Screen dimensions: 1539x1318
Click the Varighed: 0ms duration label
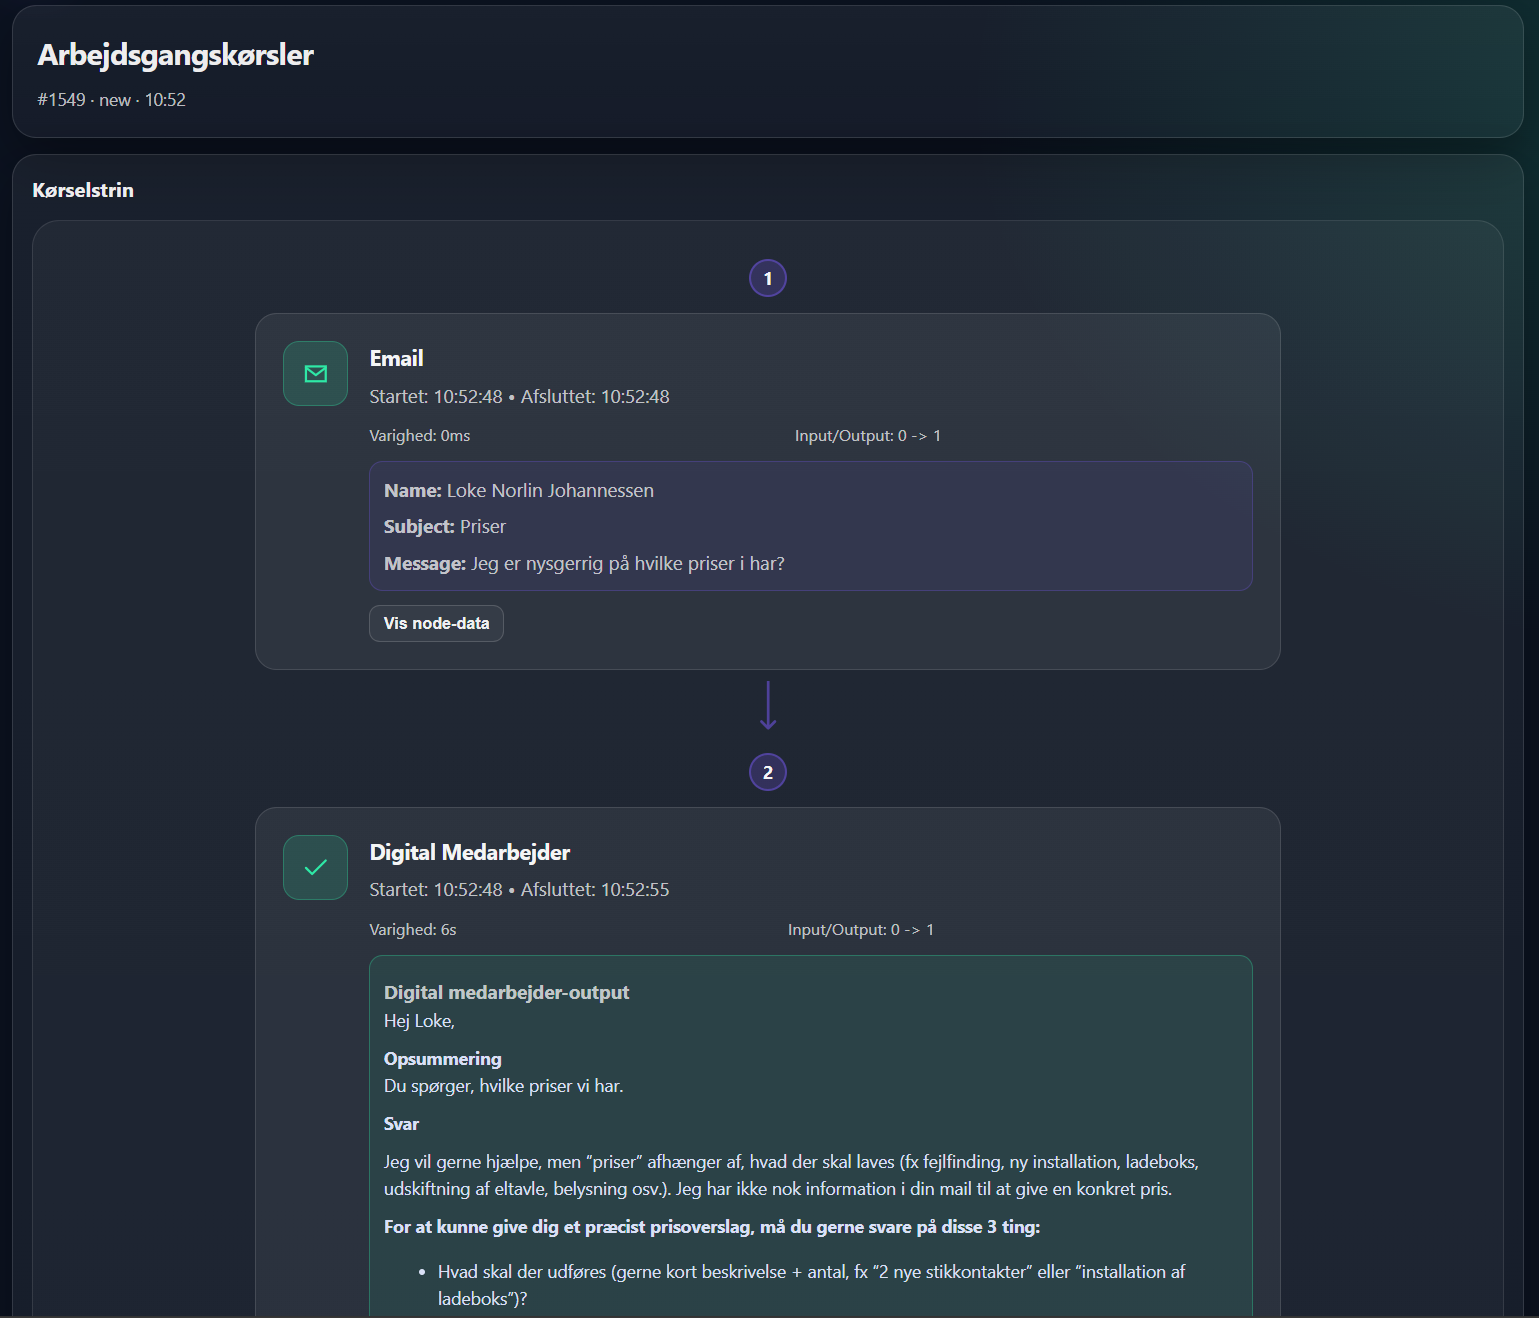click(419, 436)
